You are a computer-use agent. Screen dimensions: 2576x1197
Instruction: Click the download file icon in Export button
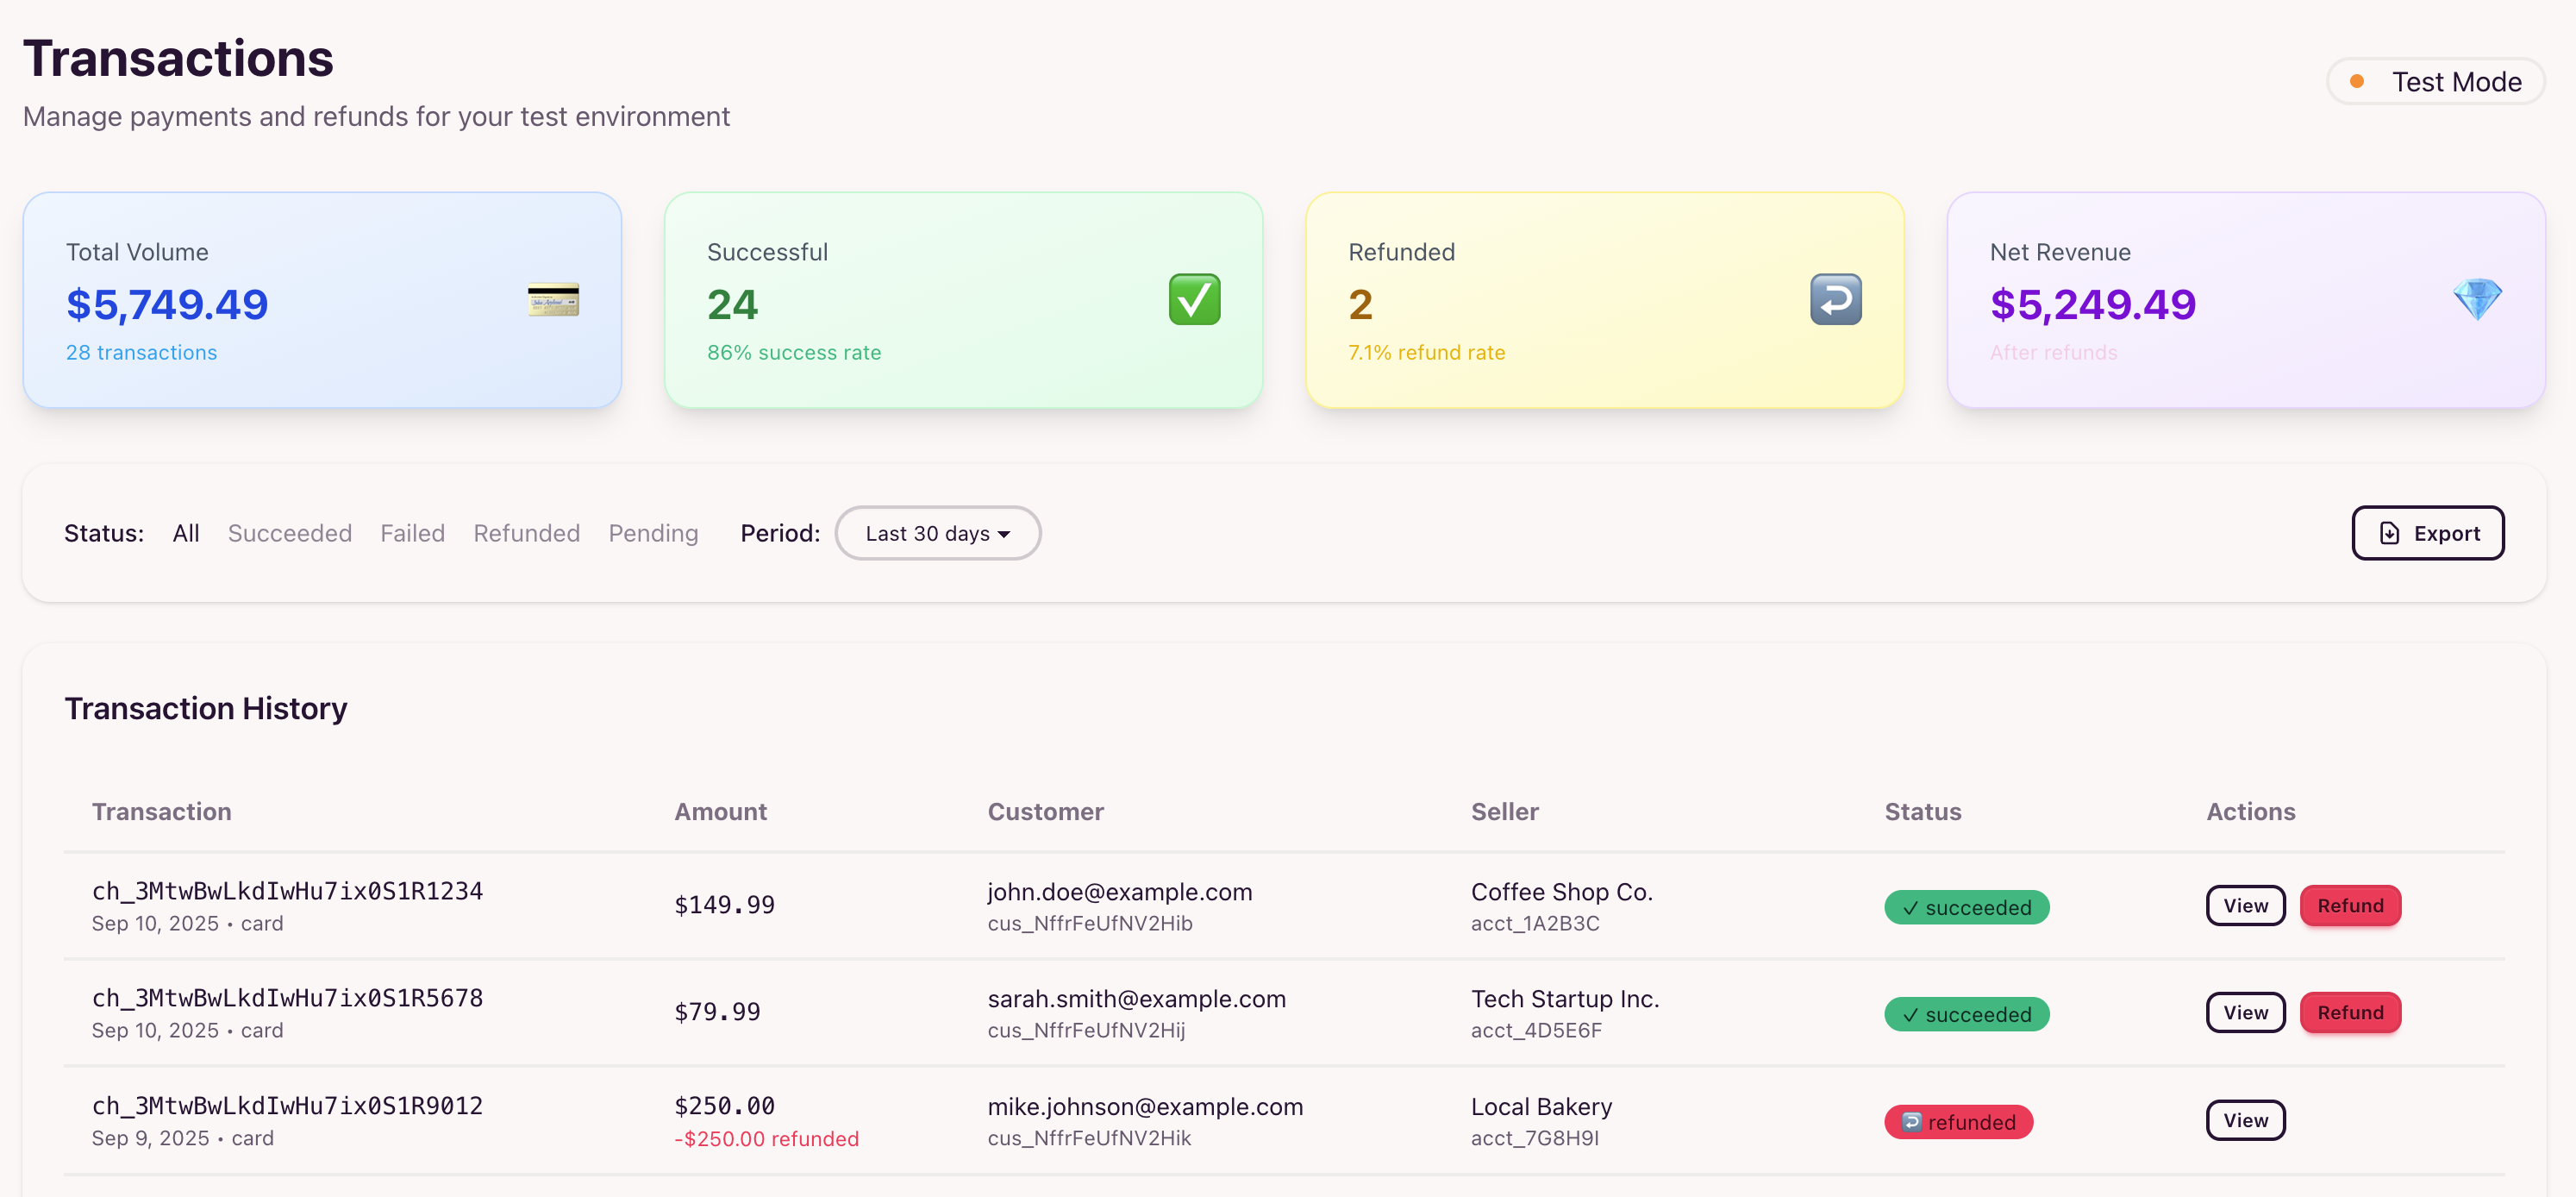point(2389,533)
